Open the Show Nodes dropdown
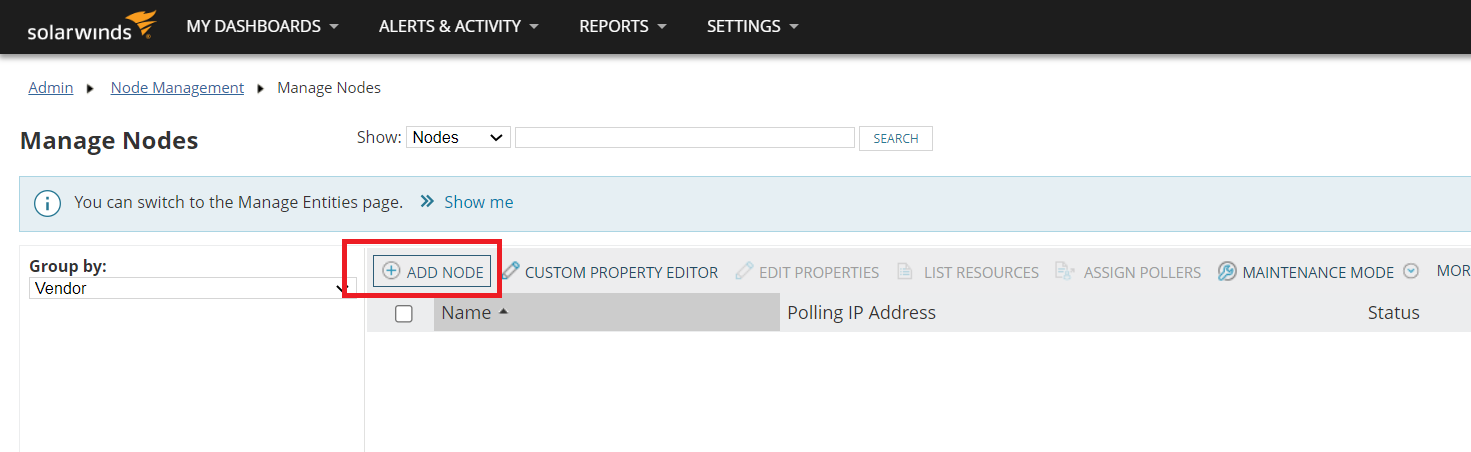 (x=458, y=138)
